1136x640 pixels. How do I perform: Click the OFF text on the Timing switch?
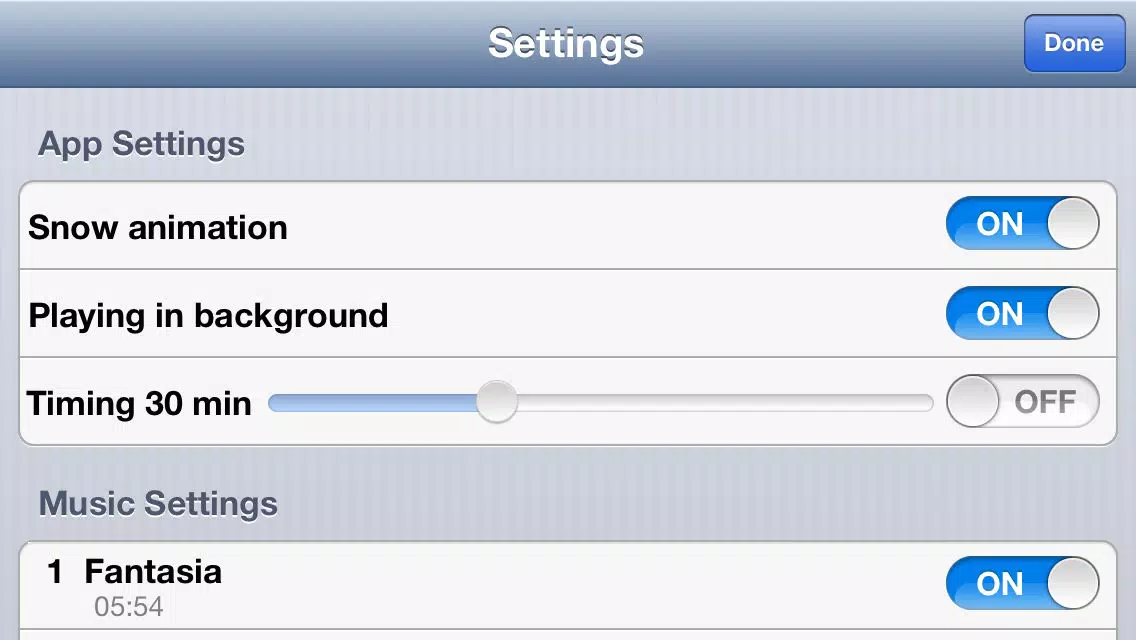coord(1045,402)
